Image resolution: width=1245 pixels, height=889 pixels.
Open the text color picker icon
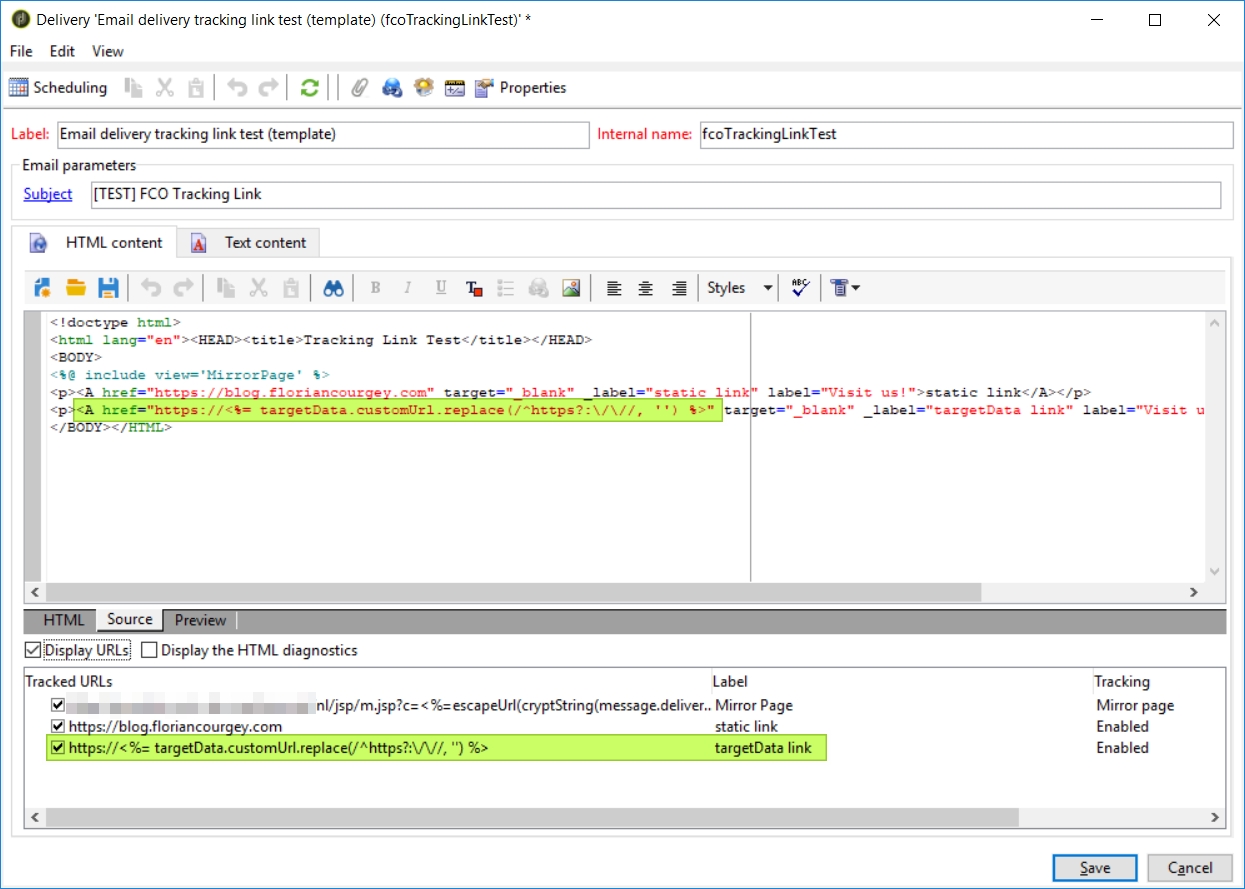[474, 288]
